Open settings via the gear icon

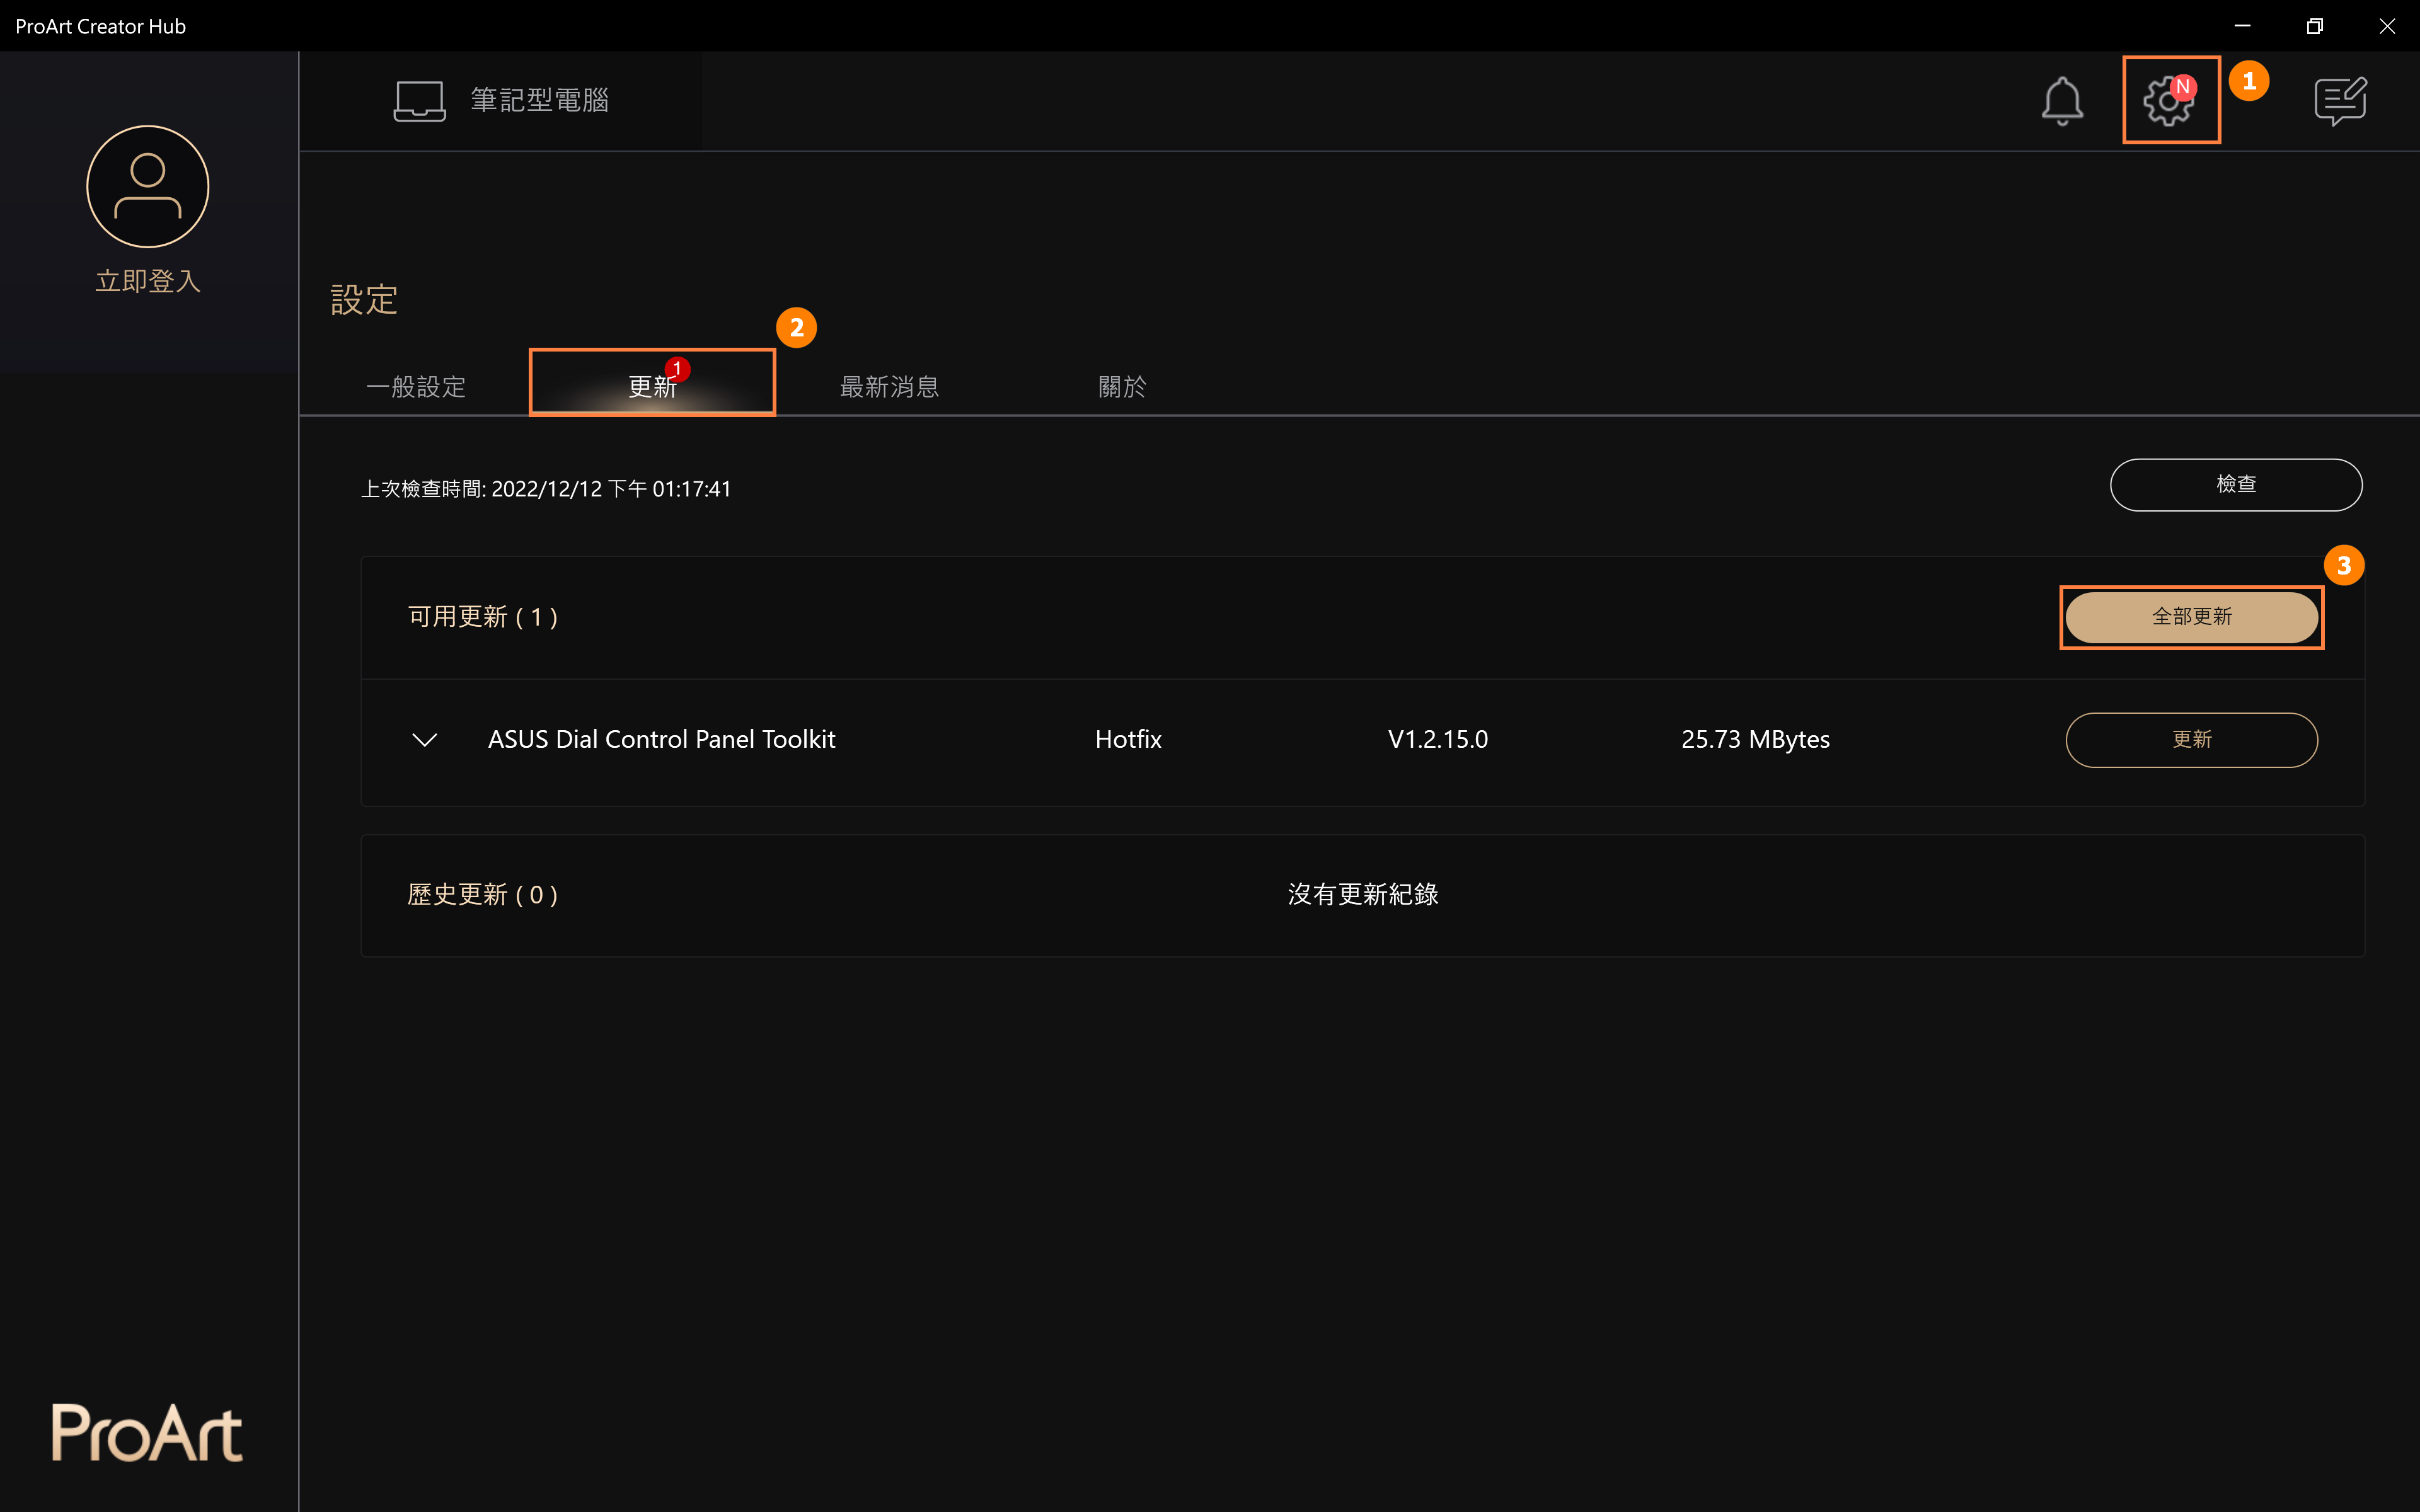[2169, 101]
